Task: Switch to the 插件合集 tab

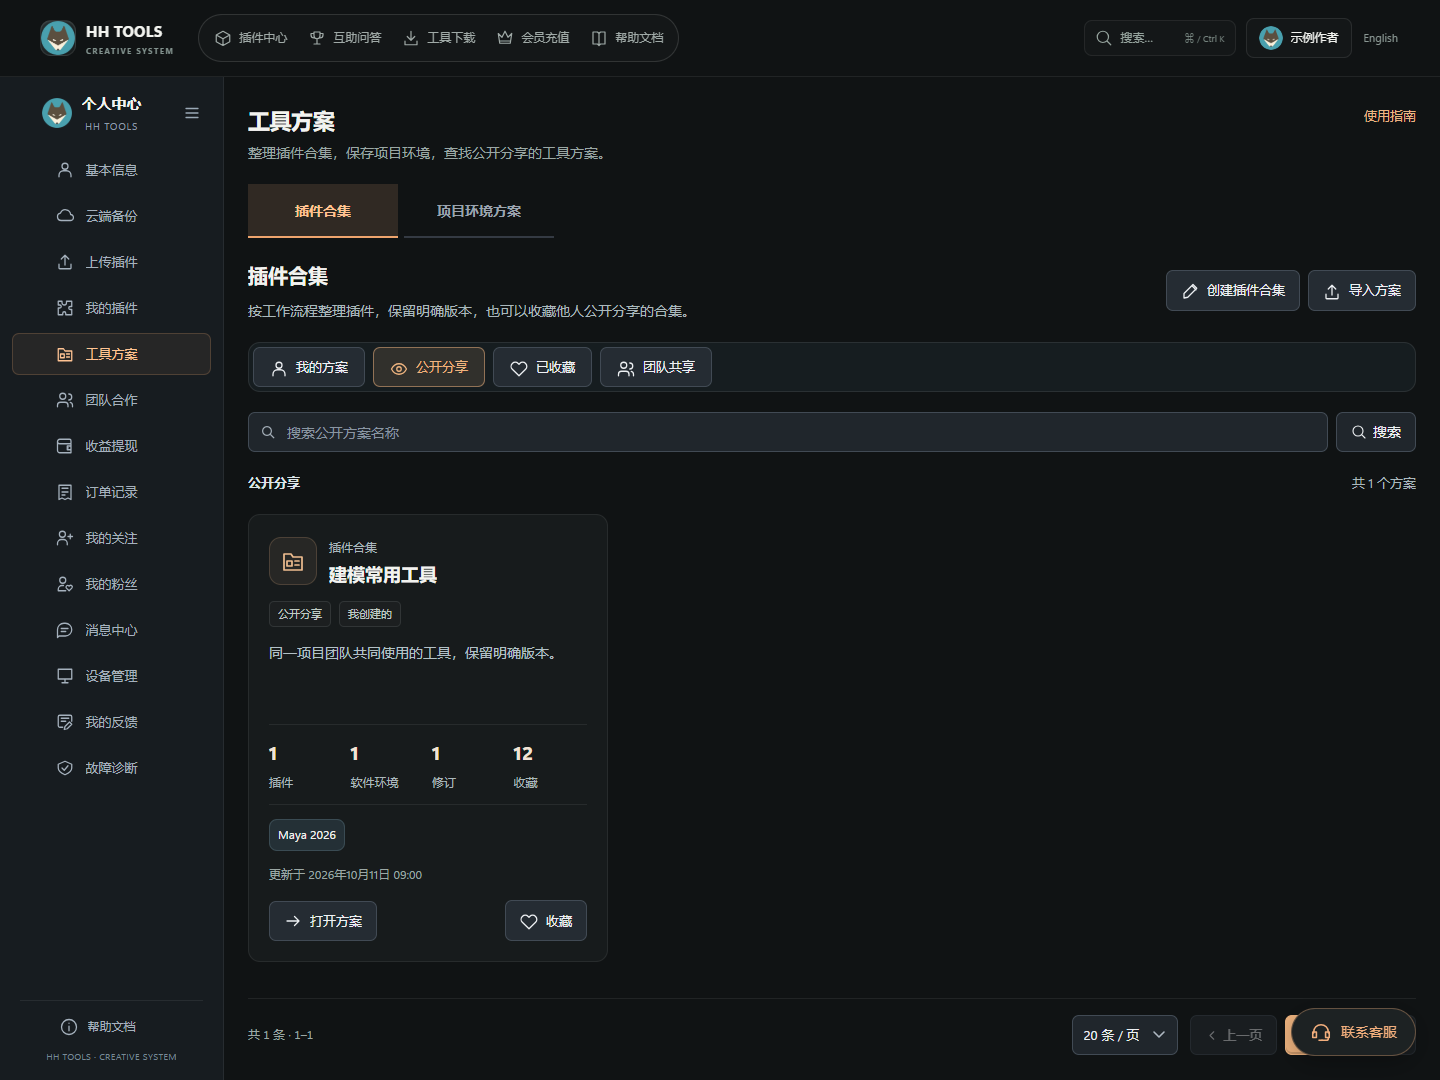Action: click(323, 211)
